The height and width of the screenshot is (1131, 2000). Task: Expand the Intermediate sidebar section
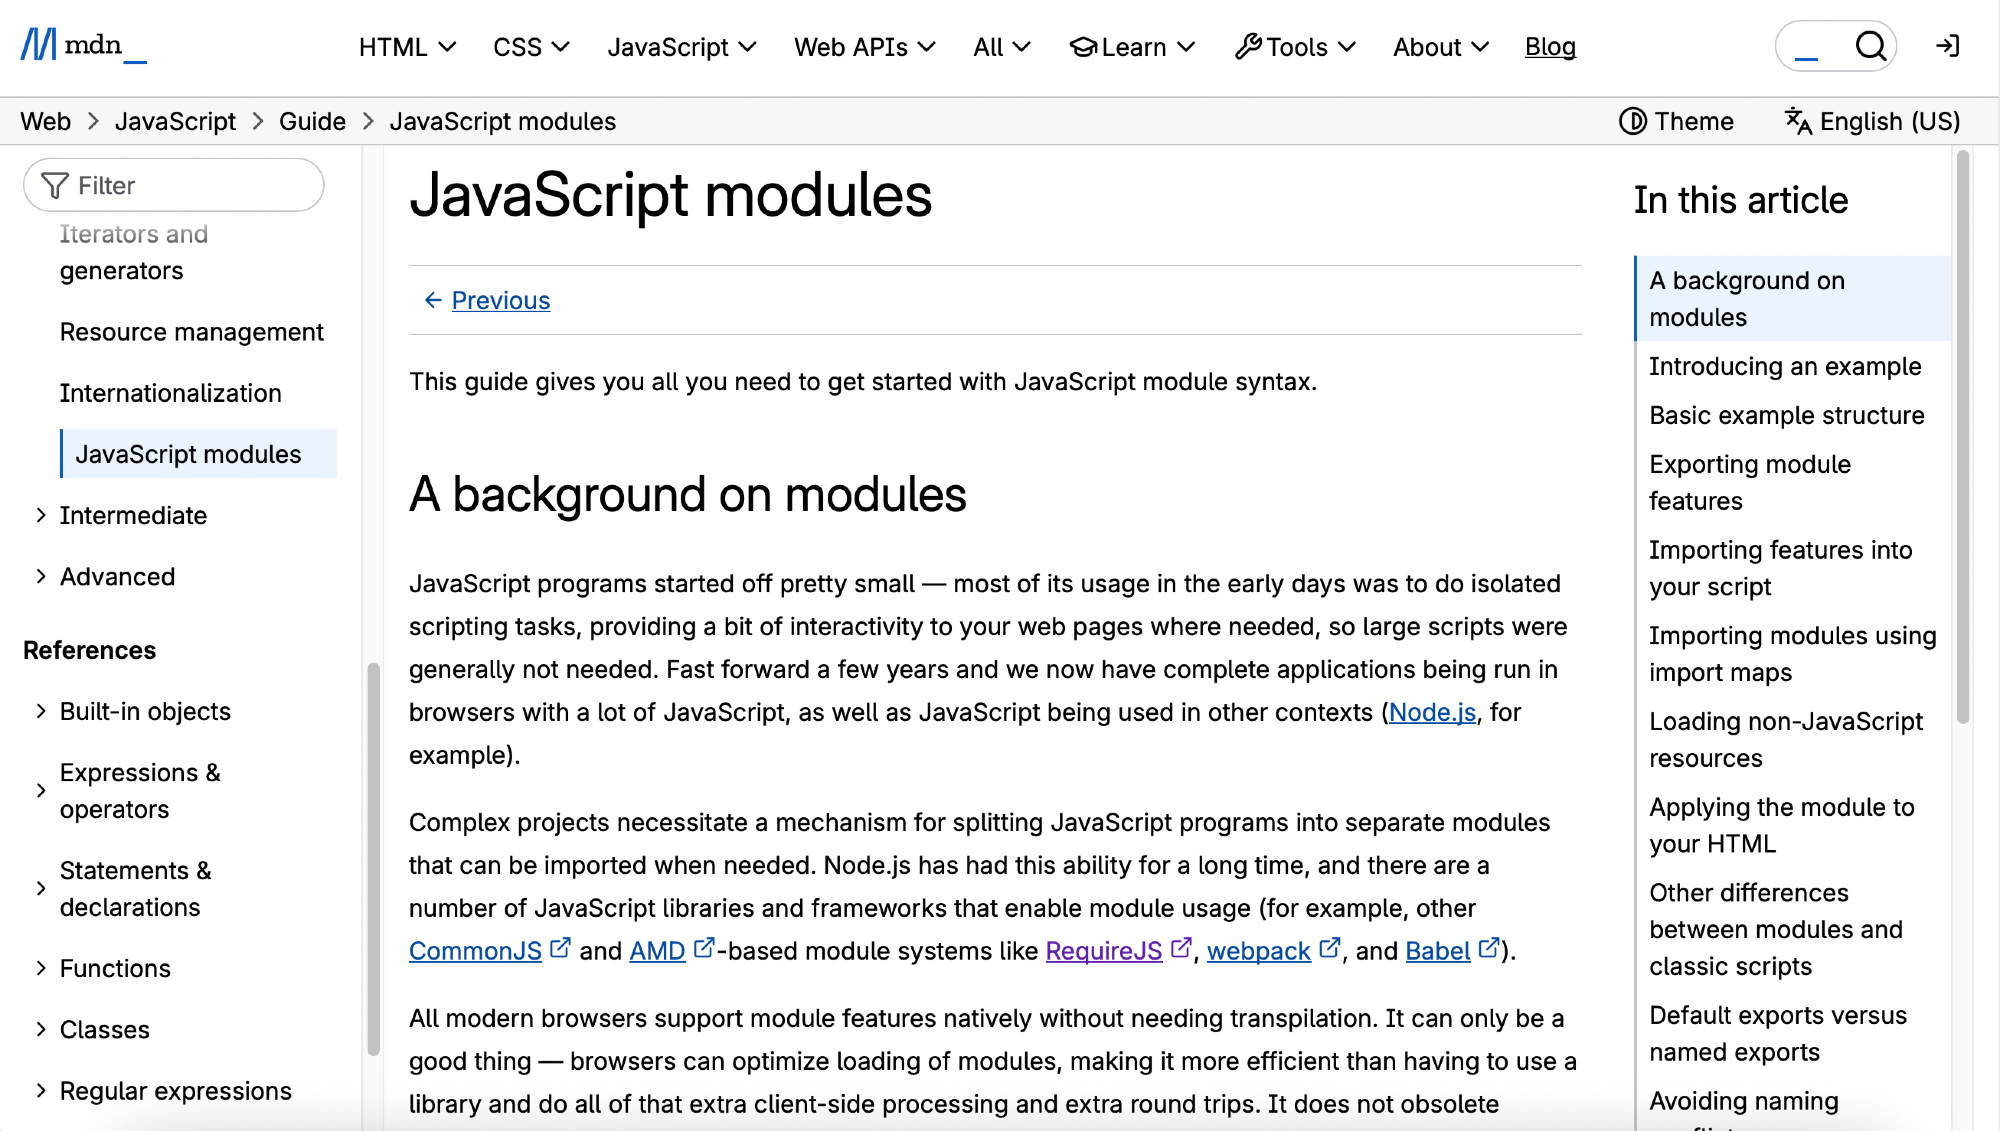[x=41, y=515]
